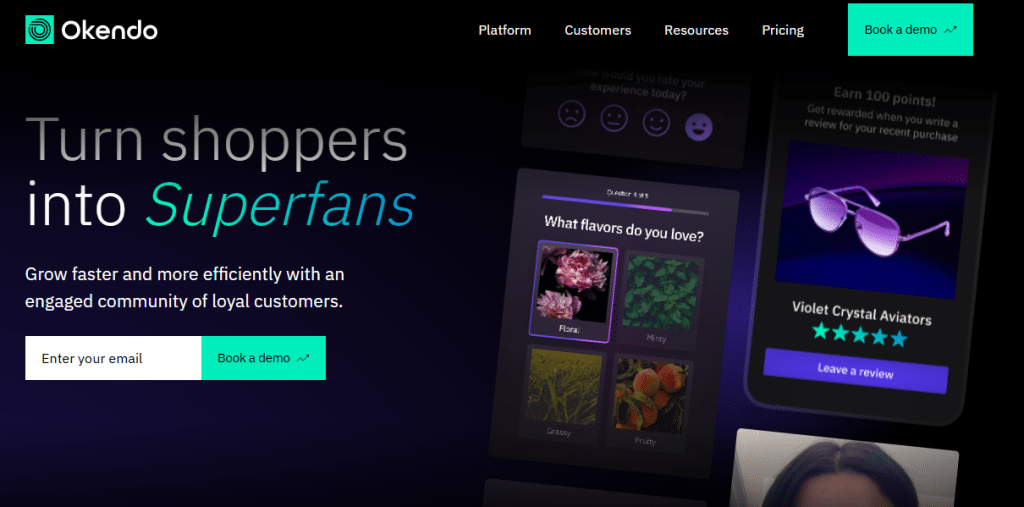Click the Okendo spiral logo icon

point(39,29)
